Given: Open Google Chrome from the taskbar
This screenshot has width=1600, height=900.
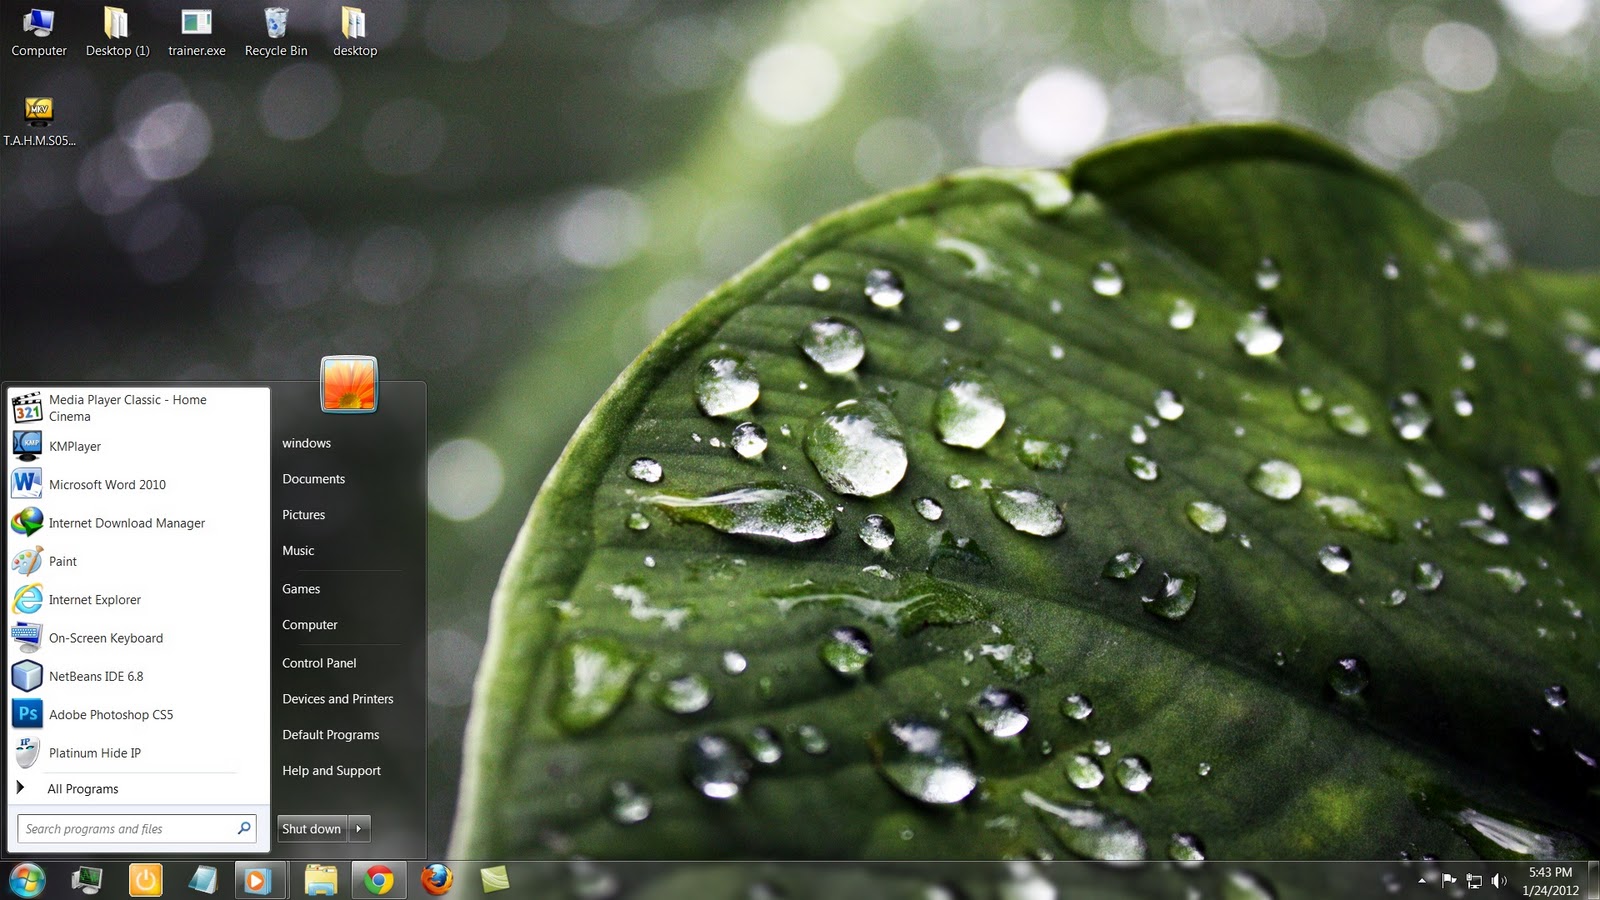Looking at the screenshot, I should click(x=378, y=881).
